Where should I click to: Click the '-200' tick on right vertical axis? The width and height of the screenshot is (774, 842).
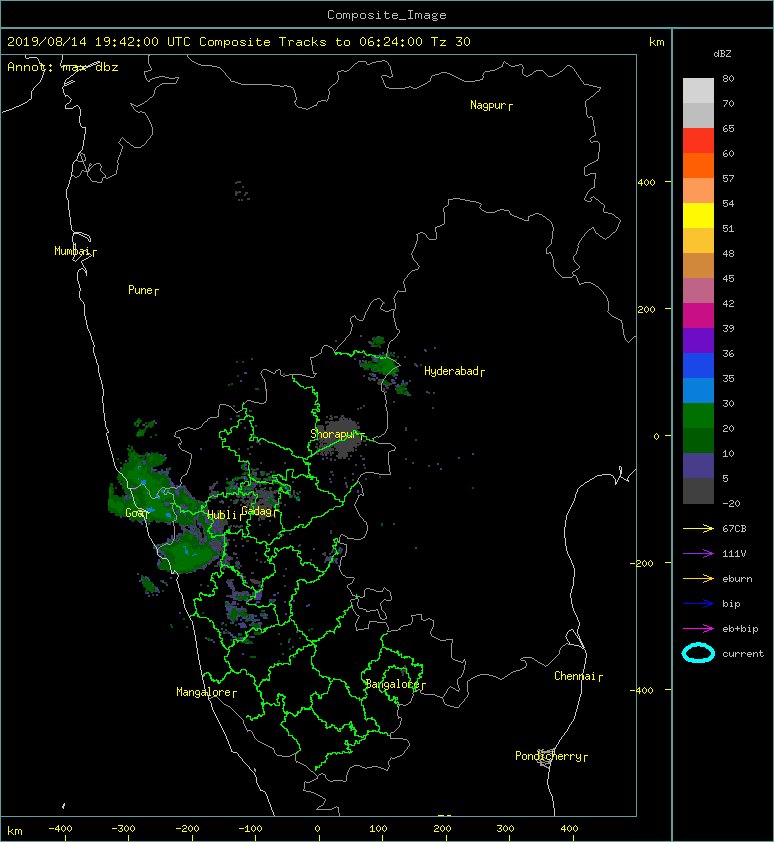[x=642, y=563]
